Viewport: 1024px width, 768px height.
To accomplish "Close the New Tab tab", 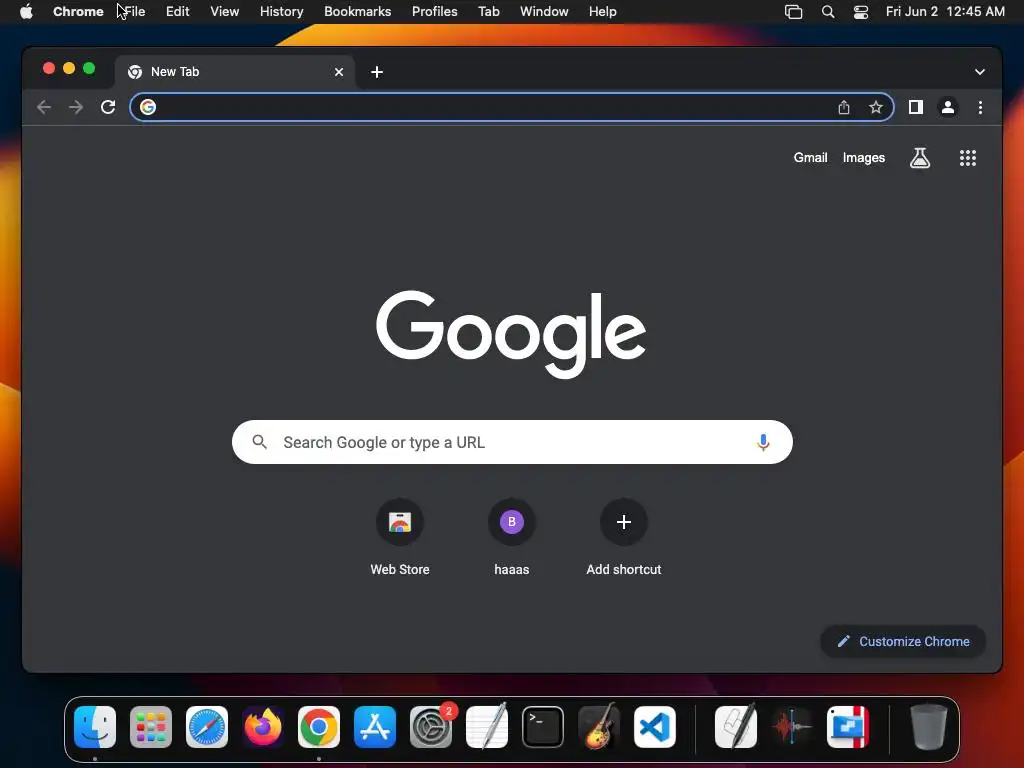I will (x=339, y=72).
